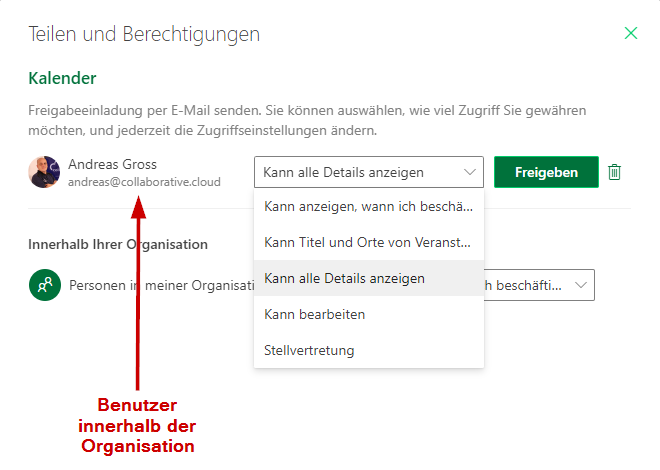Select the 'Kann bearbeiten' option
Viewport: 660px width, 470px height.
pos(369,314)
